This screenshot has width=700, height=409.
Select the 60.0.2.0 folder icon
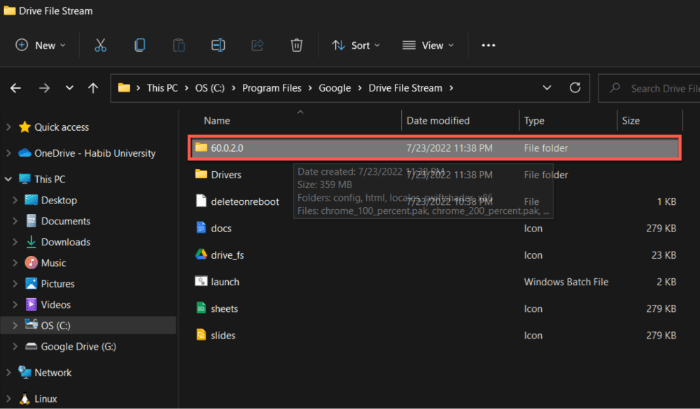(201, 147)
